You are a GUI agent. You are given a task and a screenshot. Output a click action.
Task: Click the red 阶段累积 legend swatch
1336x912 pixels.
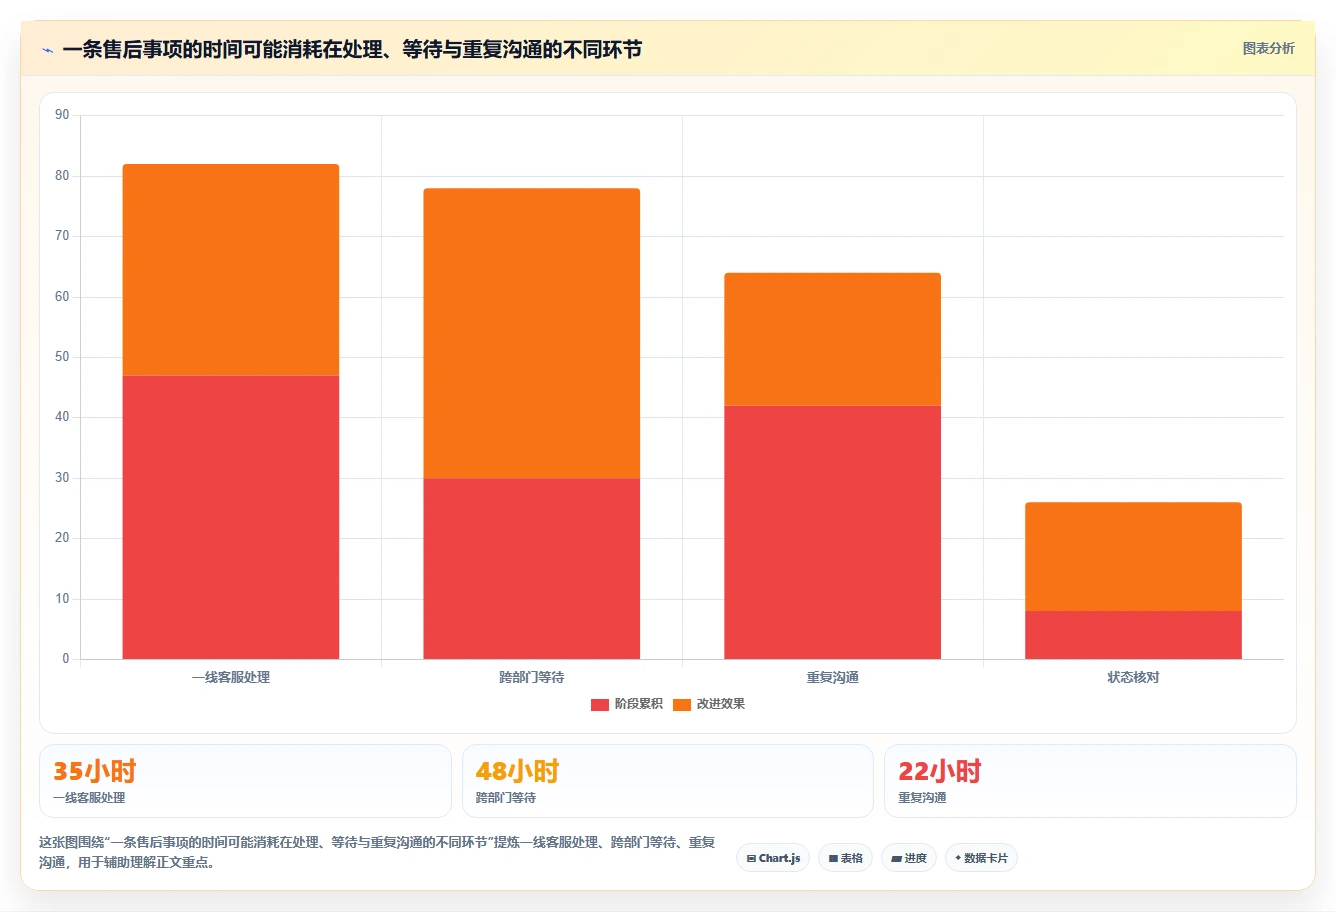coord(600,704)
